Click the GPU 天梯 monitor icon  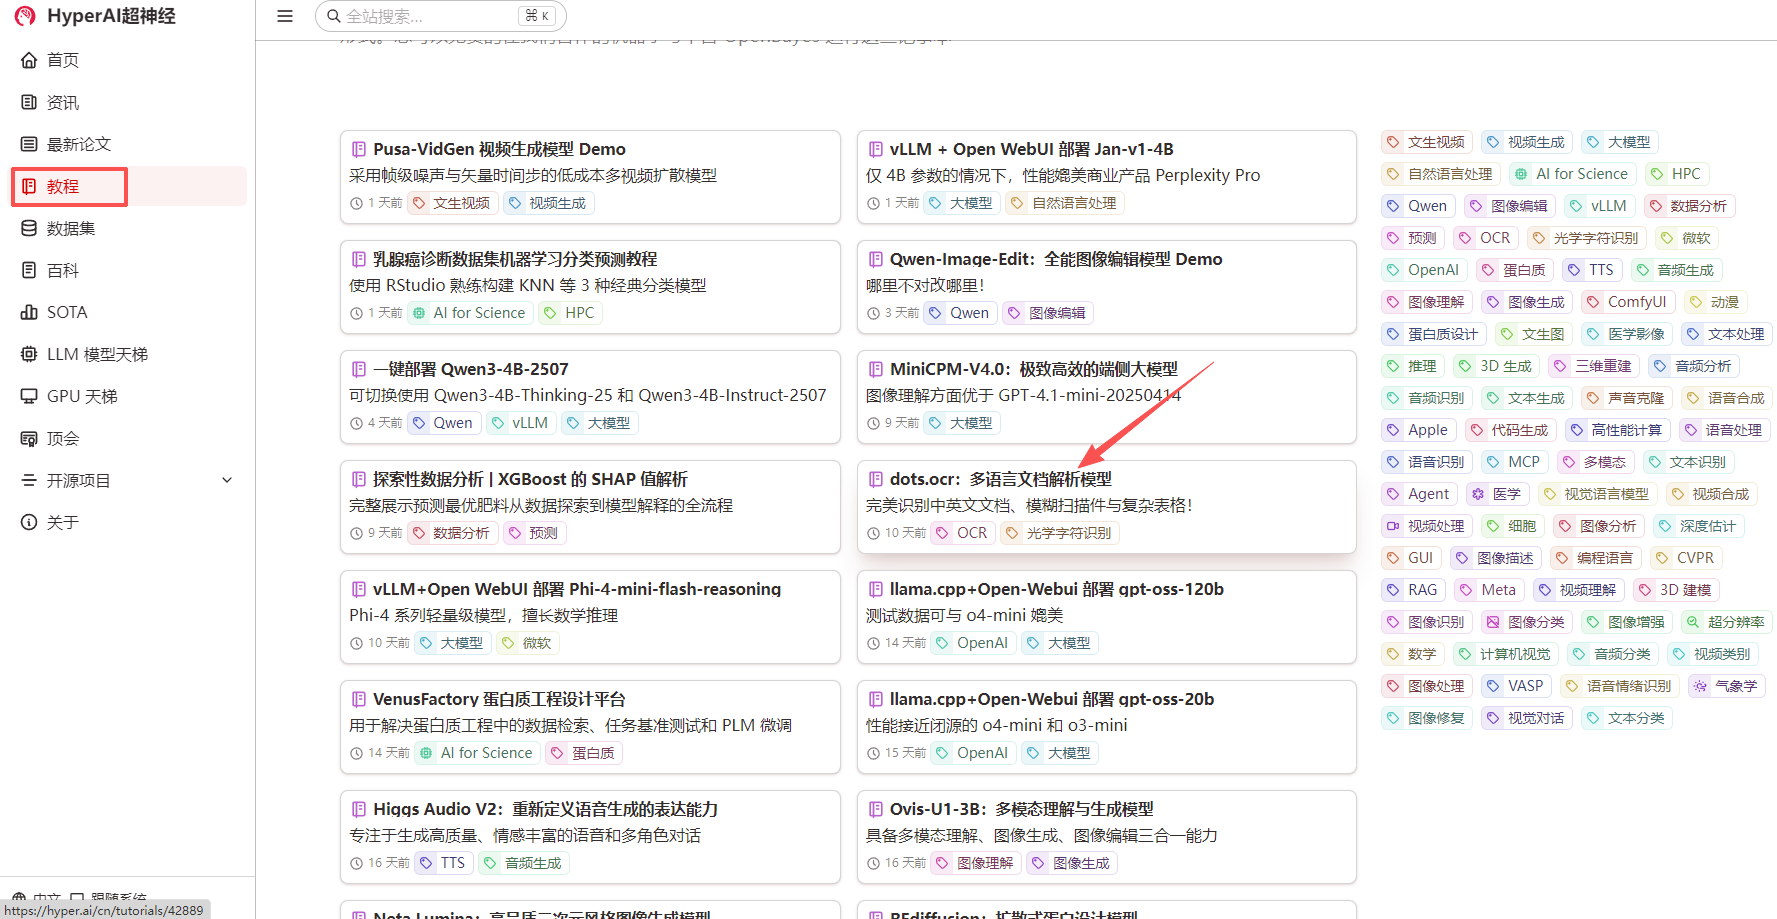point(29,396)
